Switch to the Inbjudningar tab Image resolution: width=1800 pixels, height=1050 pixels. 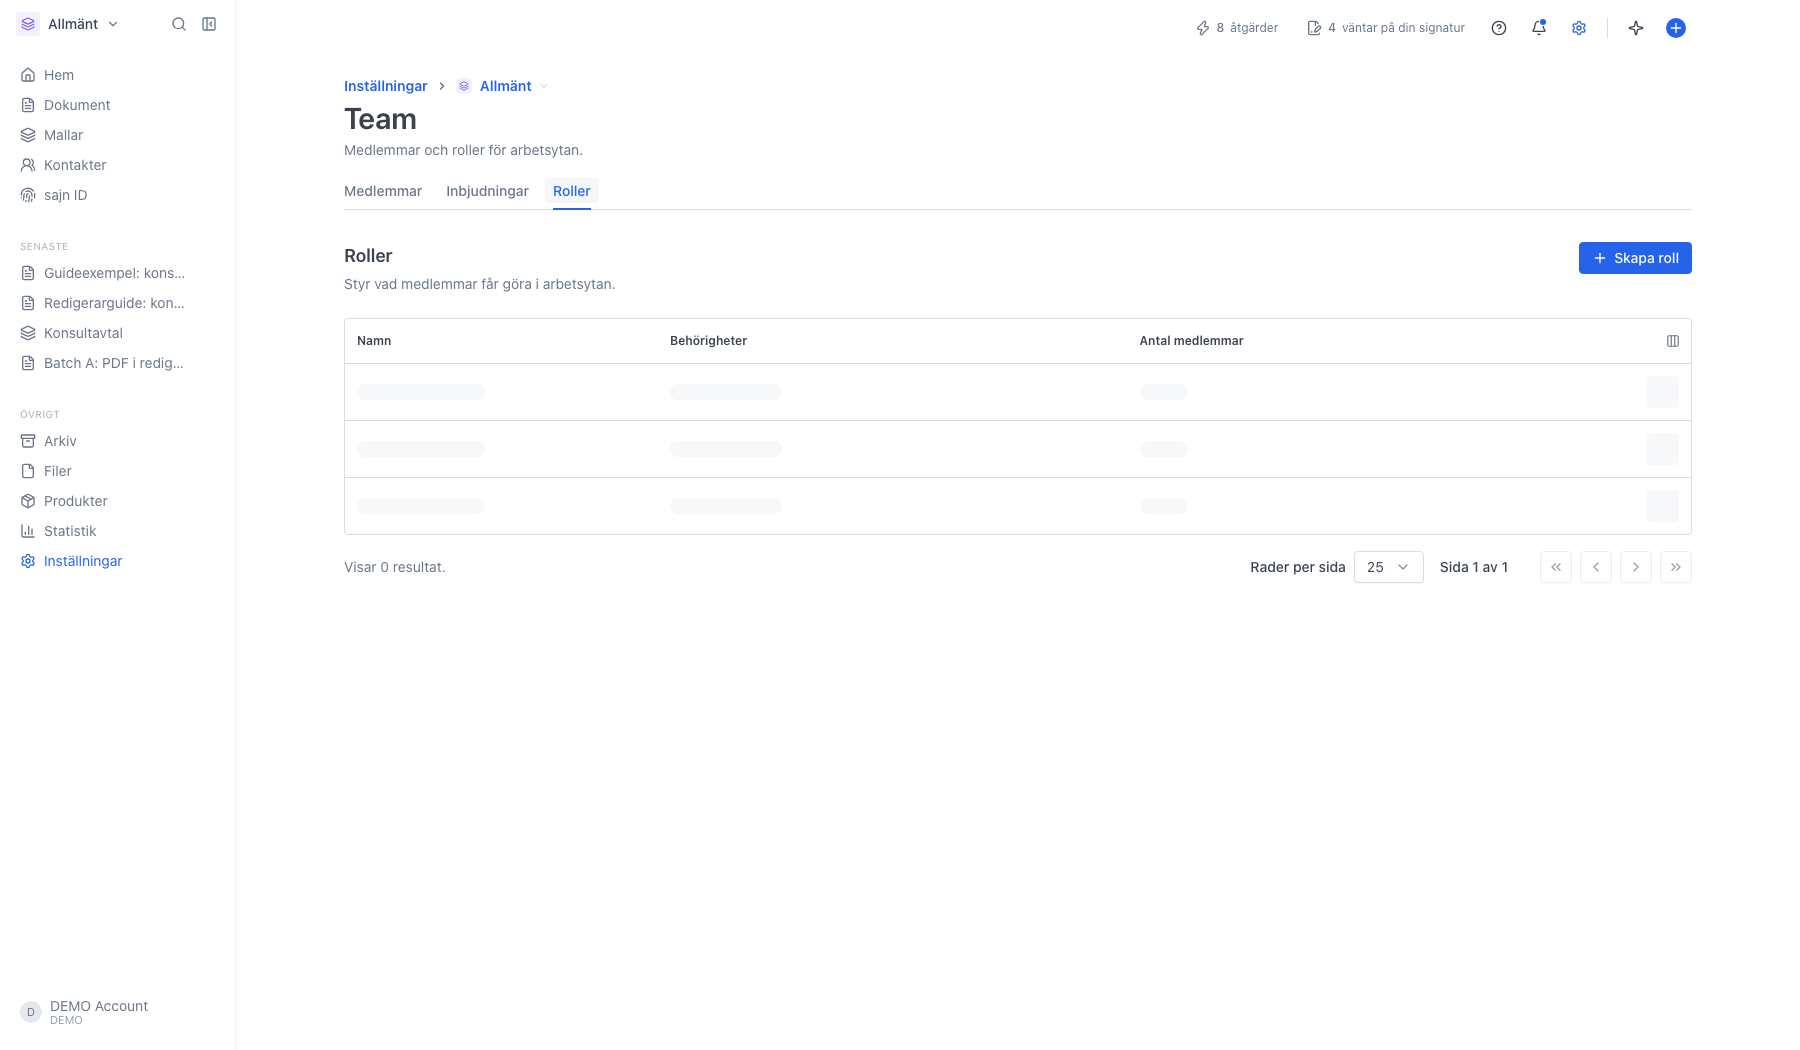click(x=487, y=191)
